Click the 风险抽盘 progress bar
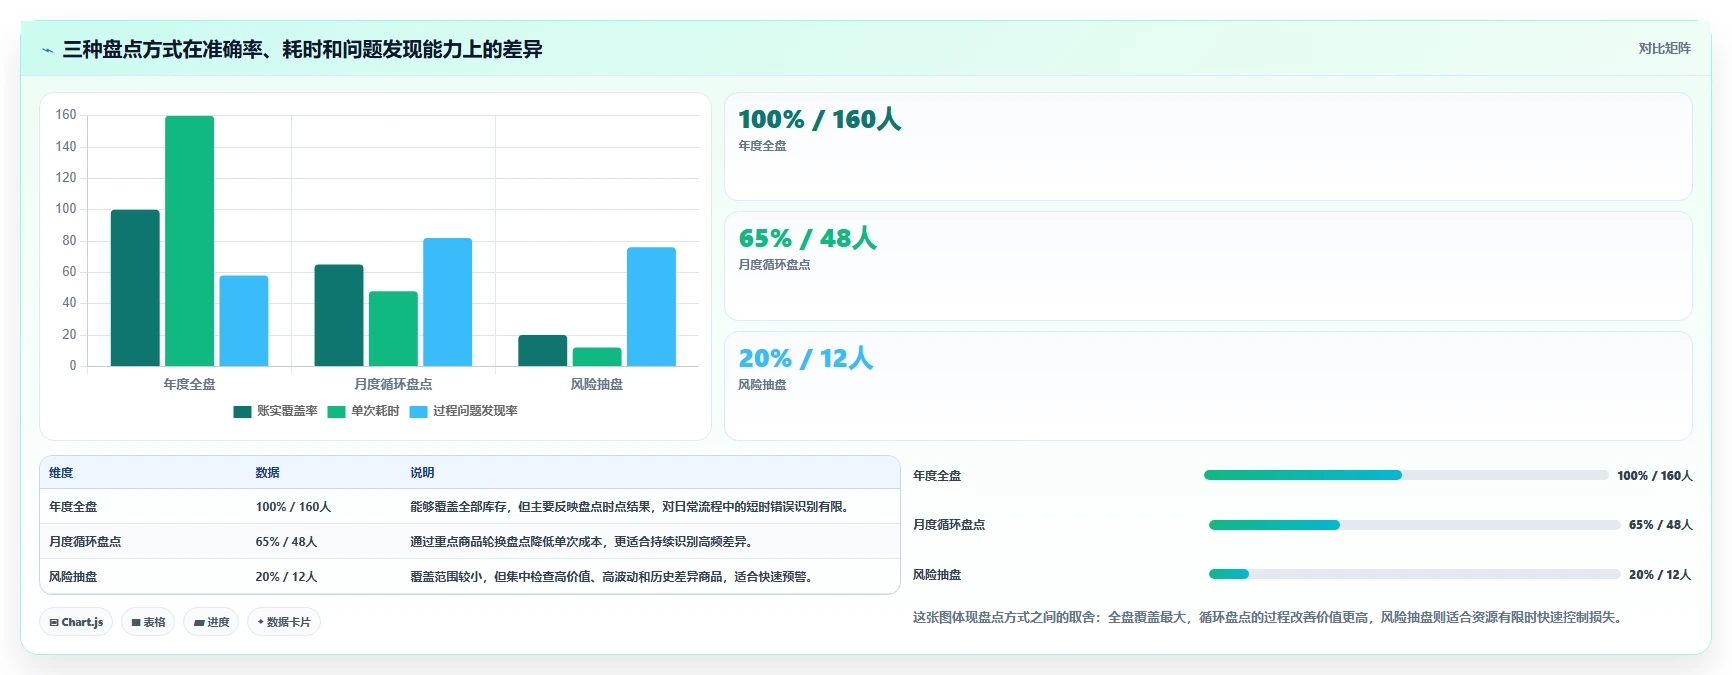 click(1414, 574)
